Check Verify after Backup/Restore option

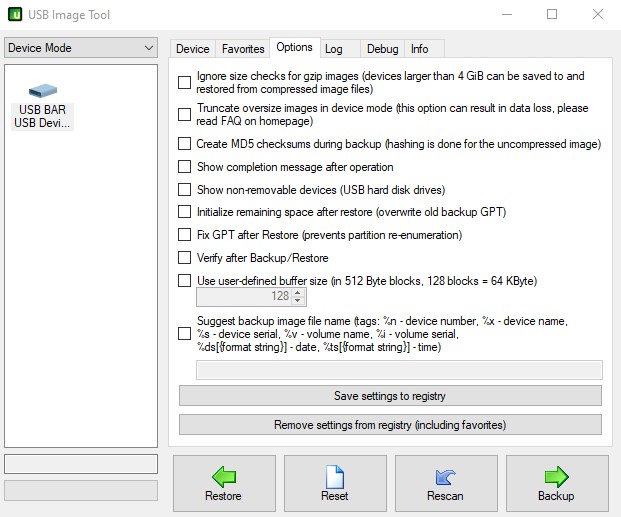[x=184, y=258]
